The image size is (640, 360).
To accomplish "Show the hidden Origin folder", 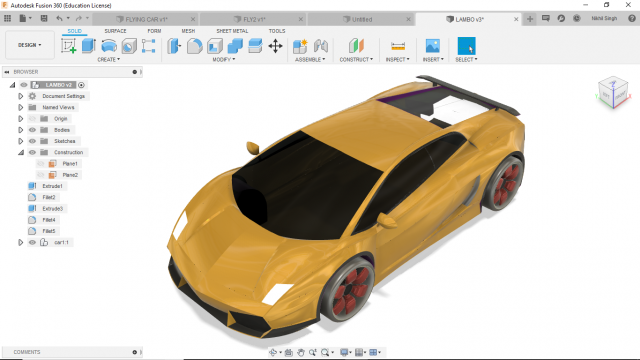I will pyautogui.click(x=32, y=119).
